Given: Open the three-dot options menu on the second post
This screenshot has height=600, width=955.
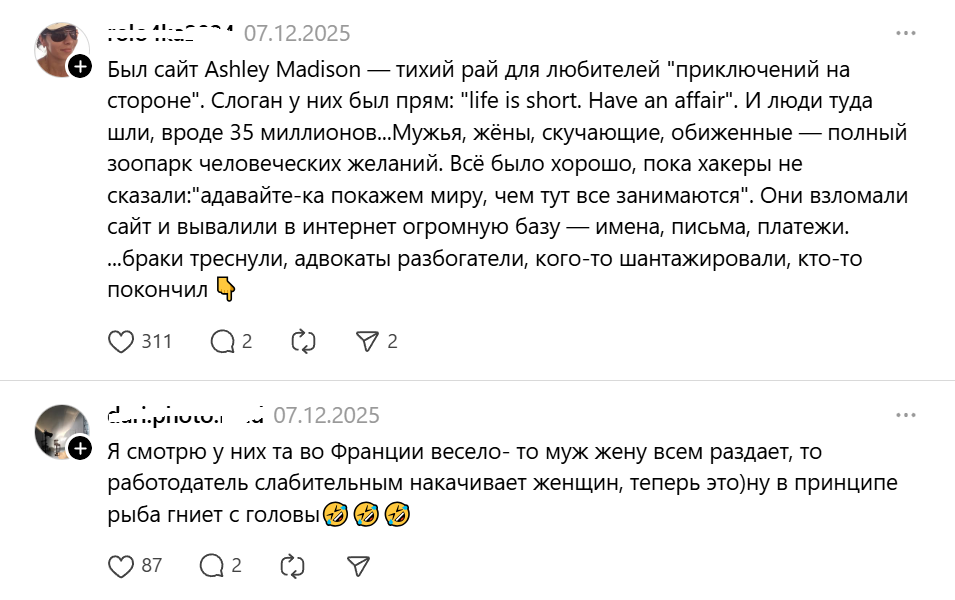Looking at the screenshot, I should point(908,414).
